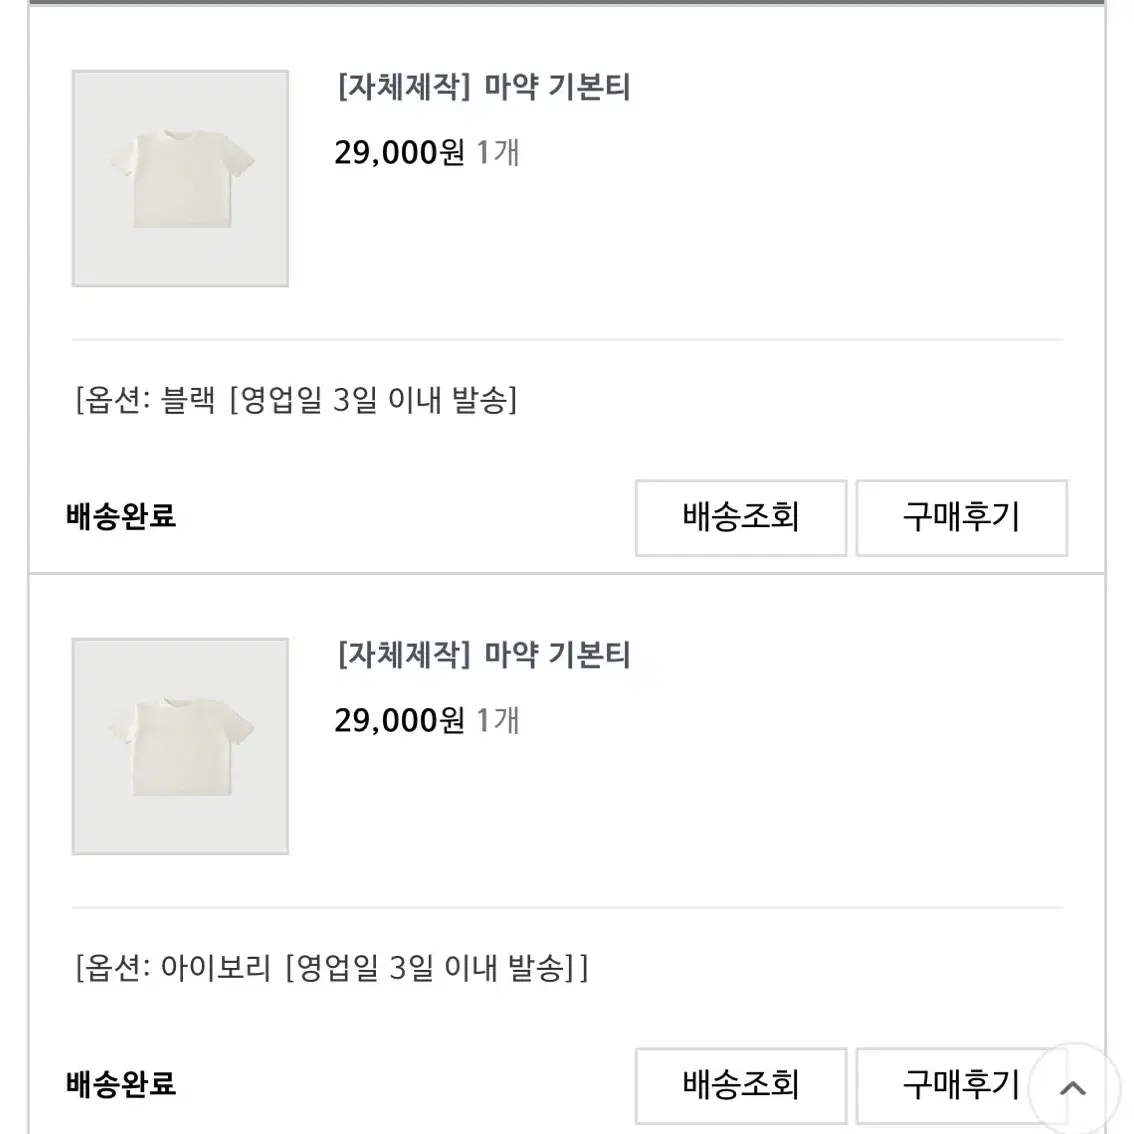Click the 1개 quantity on first item
The height and width of the screenshot is (1134, 1134).
[x=498, y=153]
